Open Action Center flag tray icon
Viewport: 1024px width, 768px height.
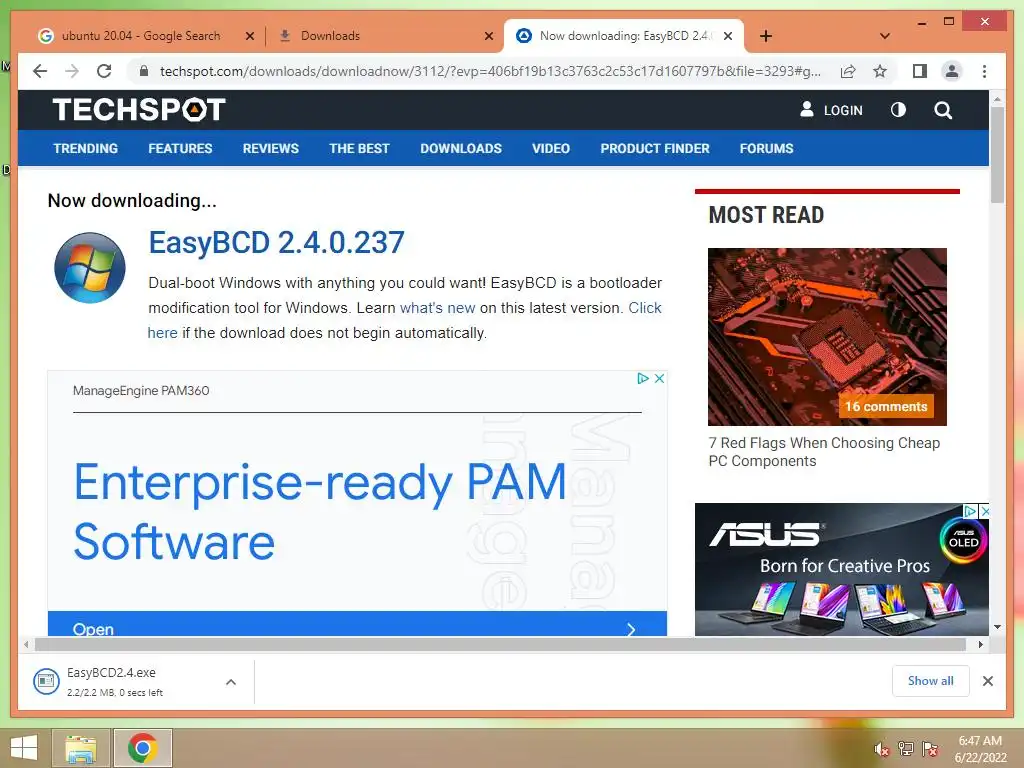(930, 749)
